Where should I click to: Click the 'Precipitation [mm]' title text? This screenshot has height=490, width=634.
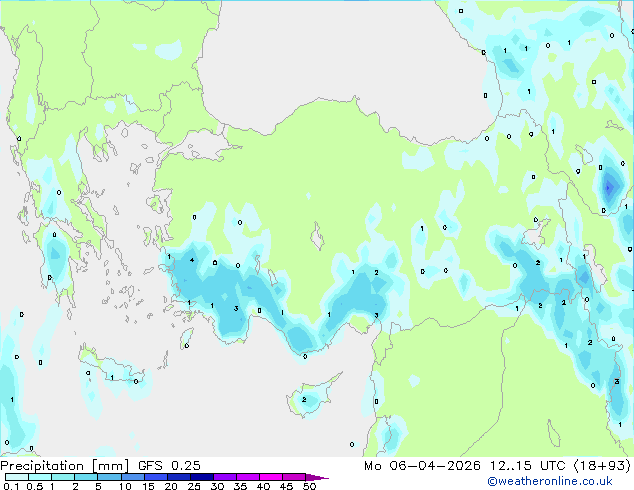point(64,466)
